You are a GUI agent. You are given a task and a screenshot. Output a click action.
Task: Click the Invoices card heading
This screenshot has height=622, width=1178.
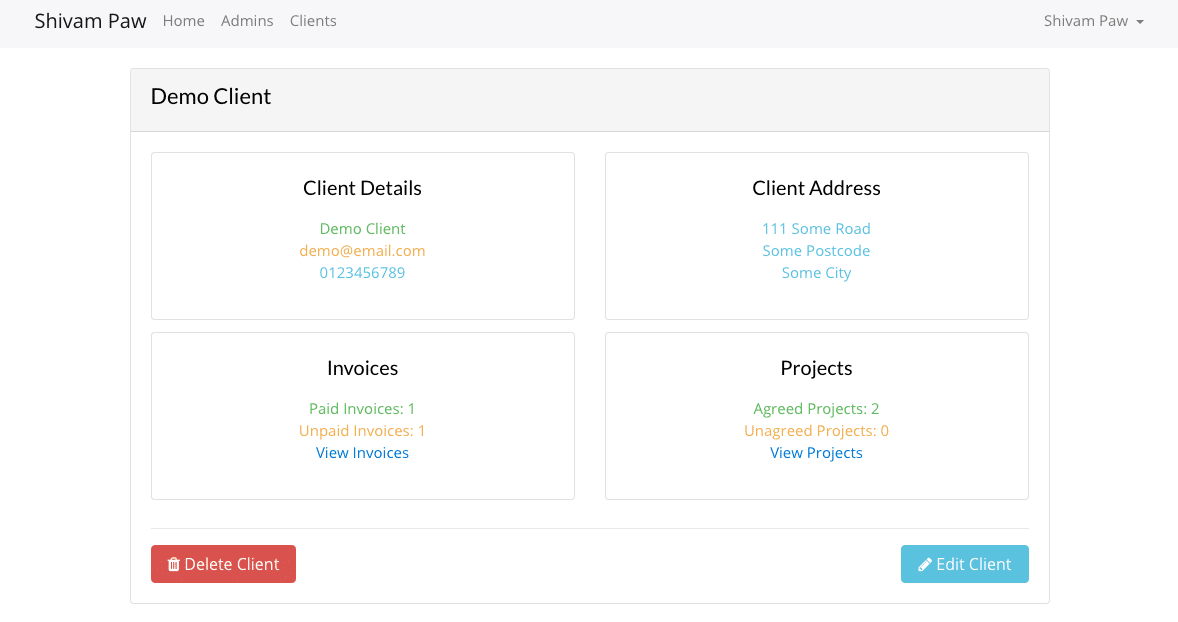click(362, 368)
